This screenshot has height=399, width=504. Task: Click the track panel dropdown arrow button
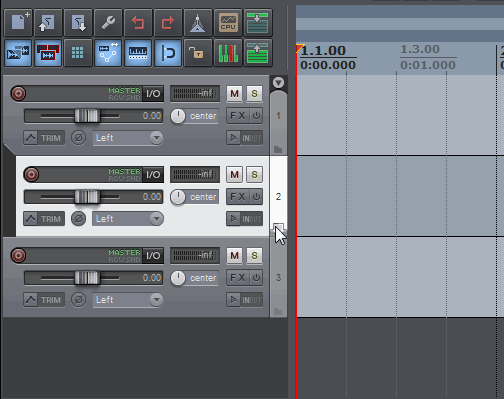278,82
